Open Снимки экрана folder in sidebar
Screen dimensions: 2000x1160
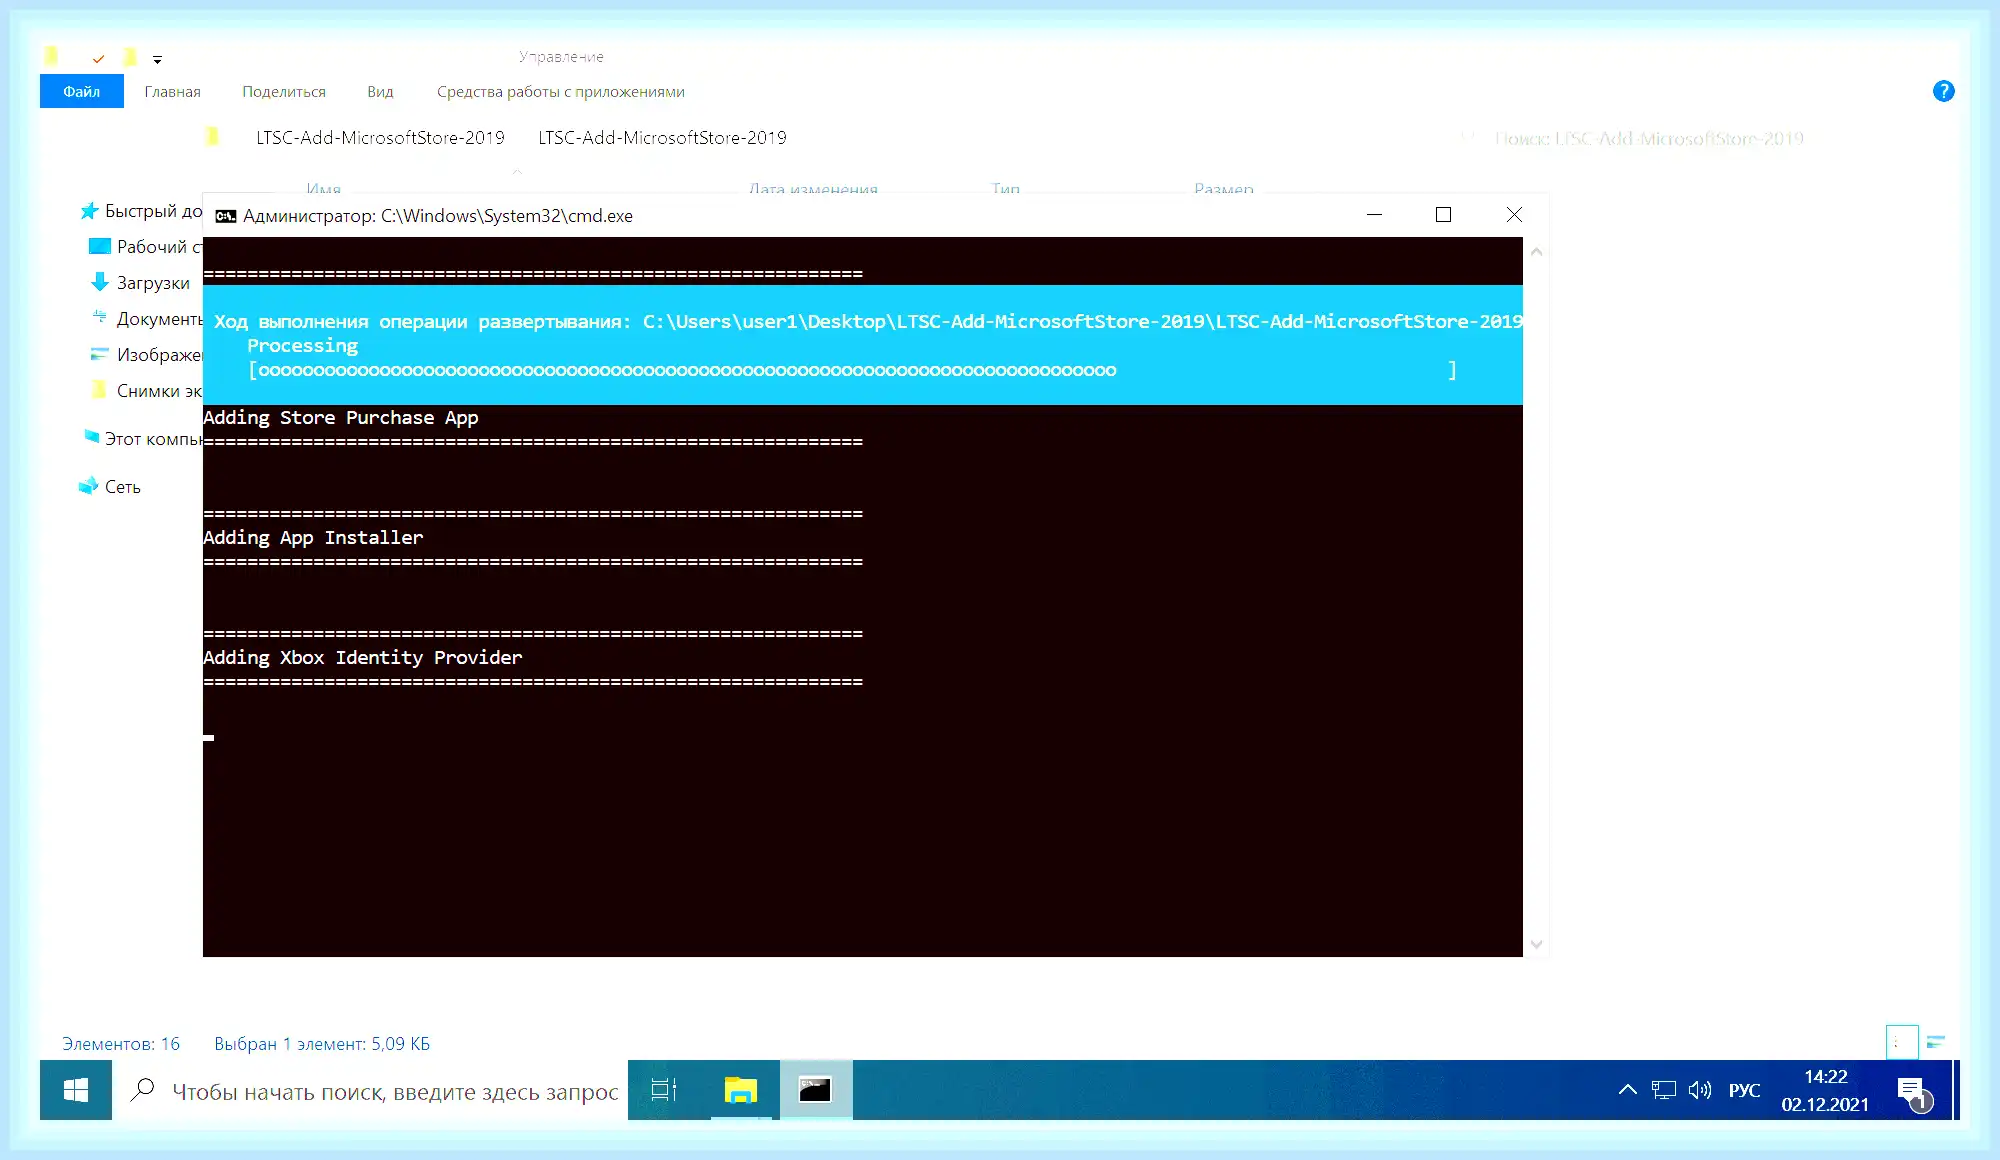pos(146,391)
